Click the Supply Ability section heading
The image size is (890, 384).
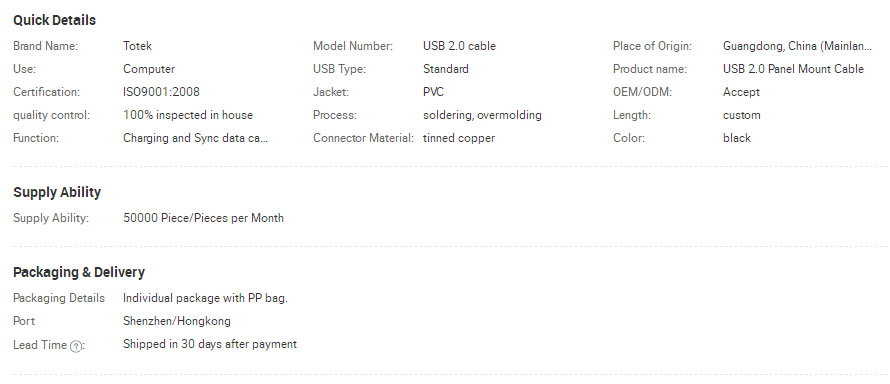pos(57,192)
